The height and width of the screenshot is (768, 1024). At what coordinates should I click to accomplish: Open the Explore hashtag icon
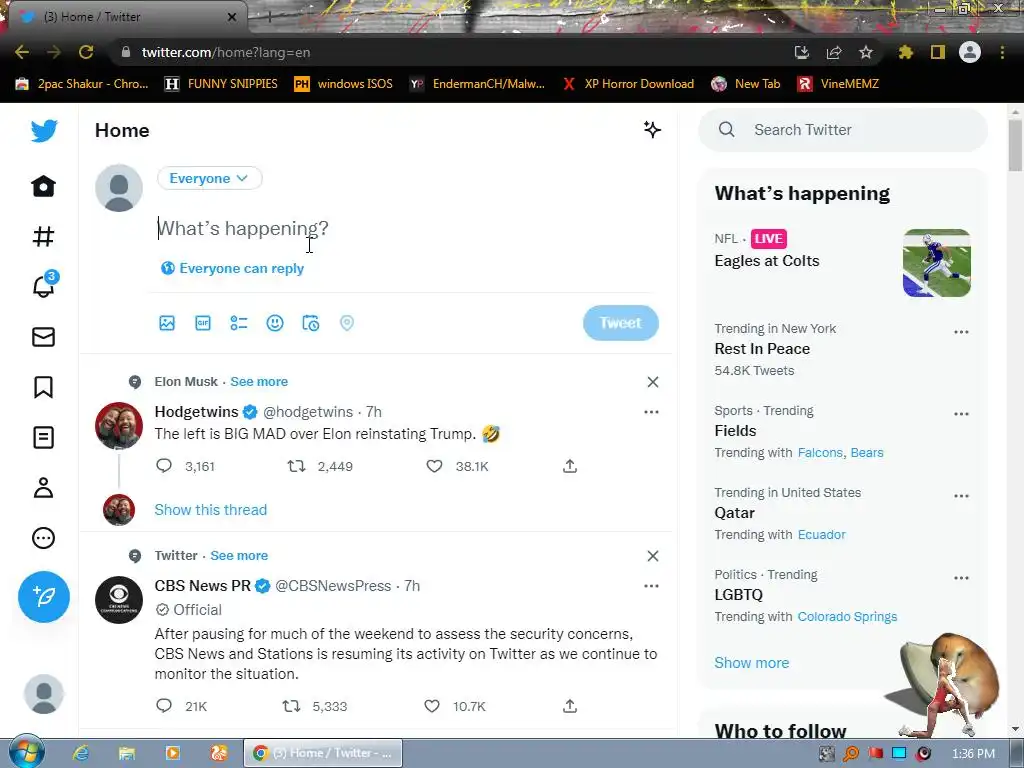tap(44, 236)
